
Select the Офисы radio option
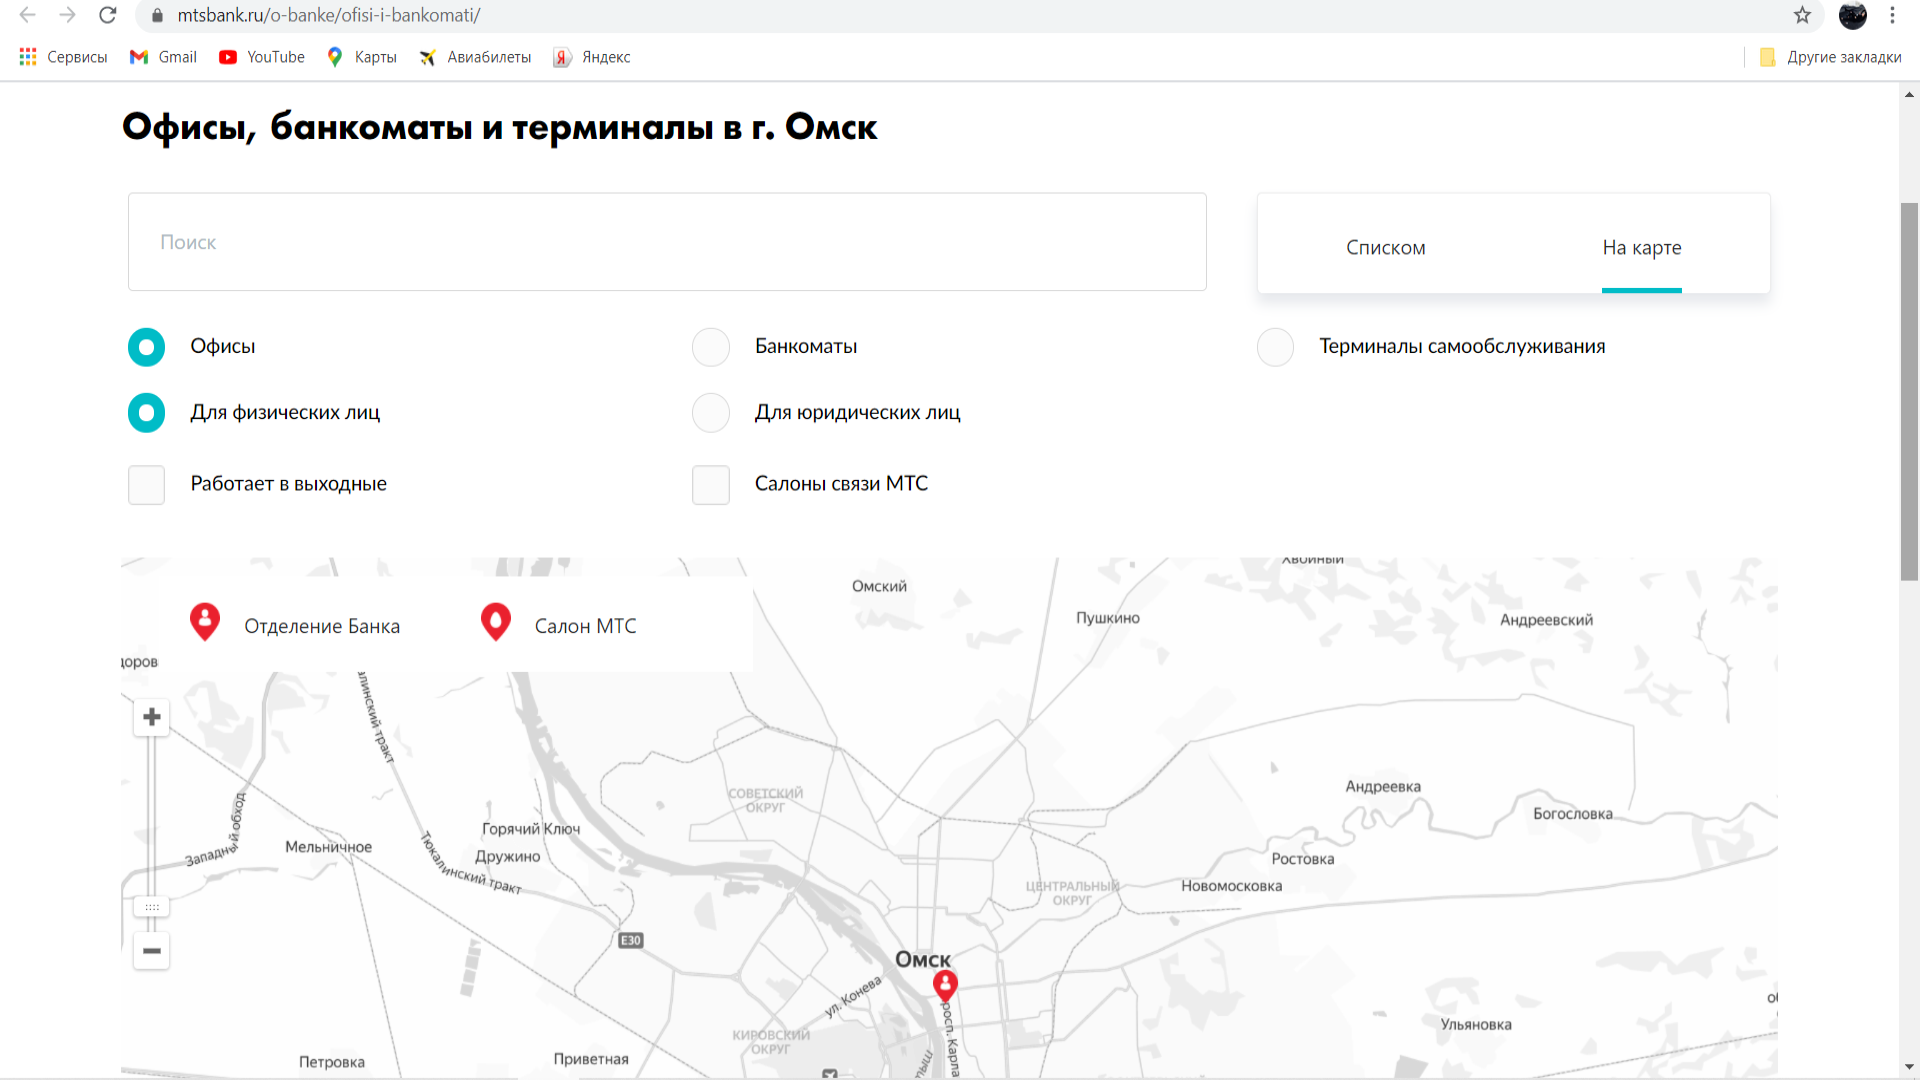click(x=146, y=347)
